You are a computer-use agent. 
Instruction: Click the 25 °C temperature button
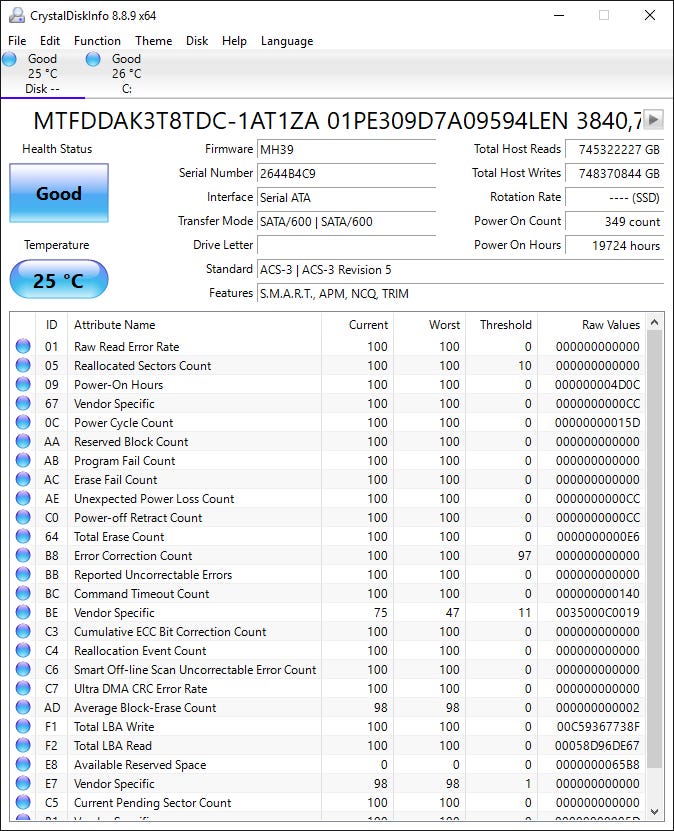pos(59,279)
